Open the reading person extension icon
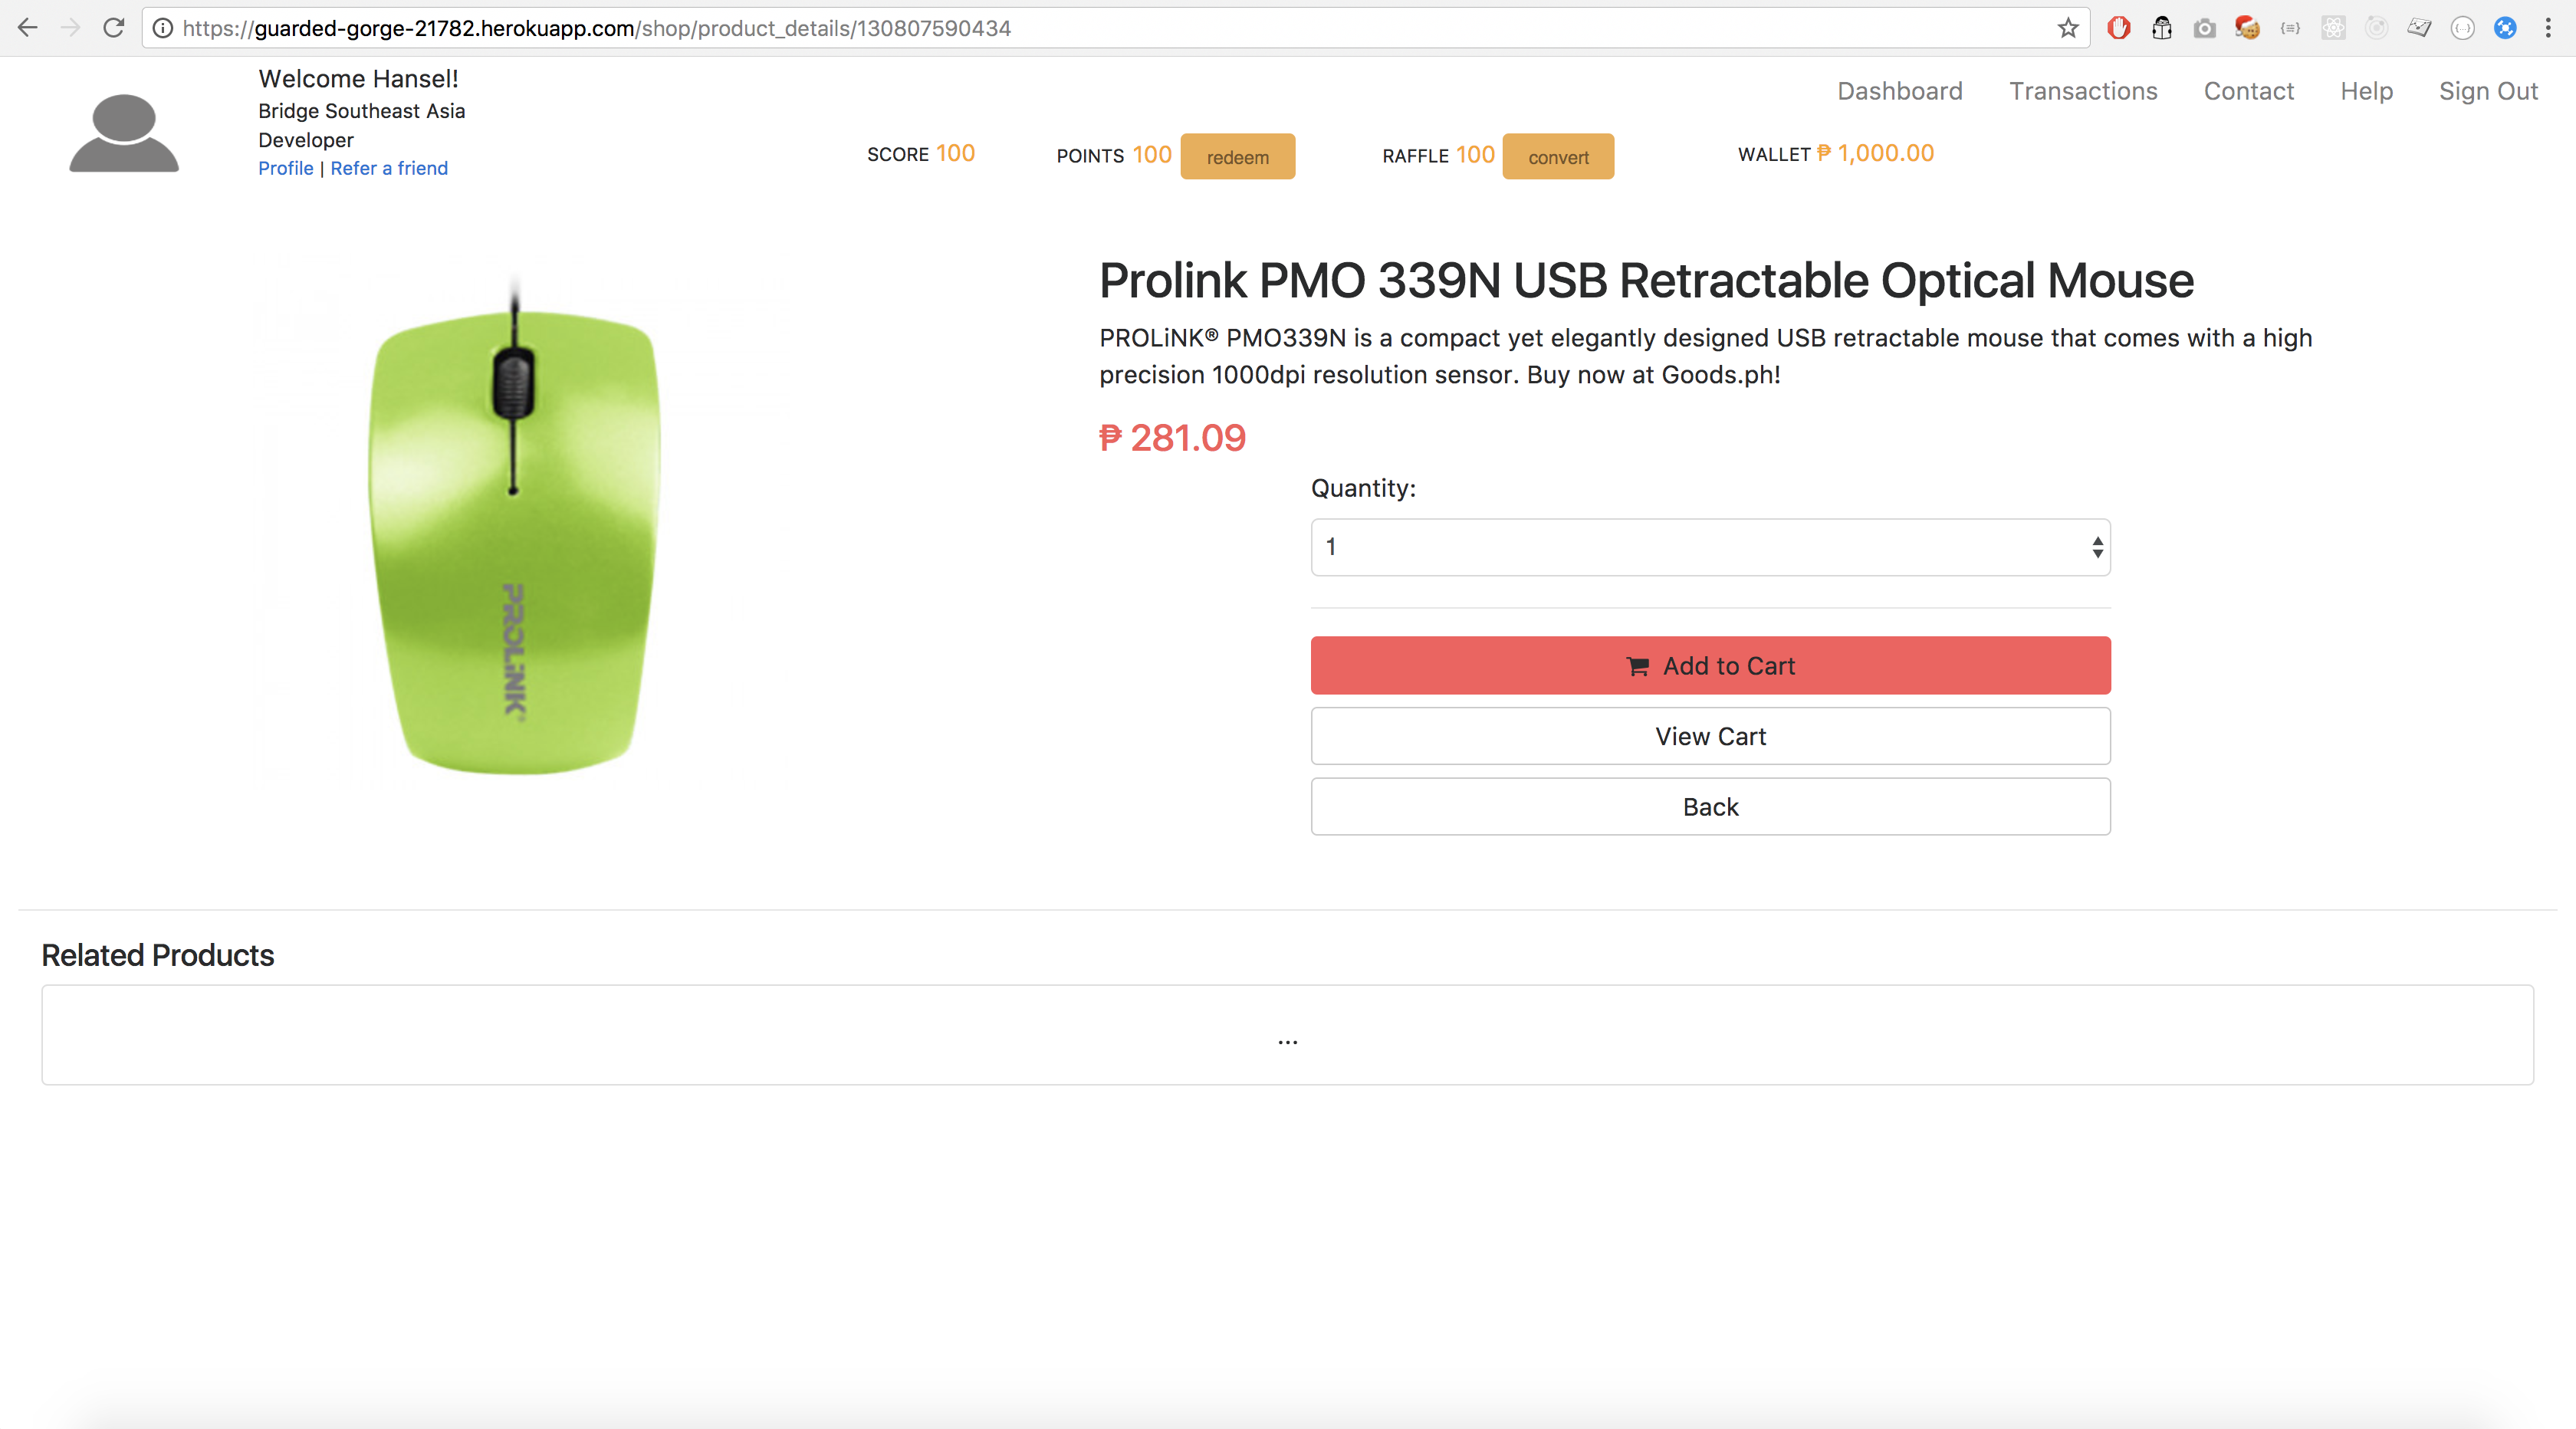Viewport: 2576px width, 1429px height. 2162,28
